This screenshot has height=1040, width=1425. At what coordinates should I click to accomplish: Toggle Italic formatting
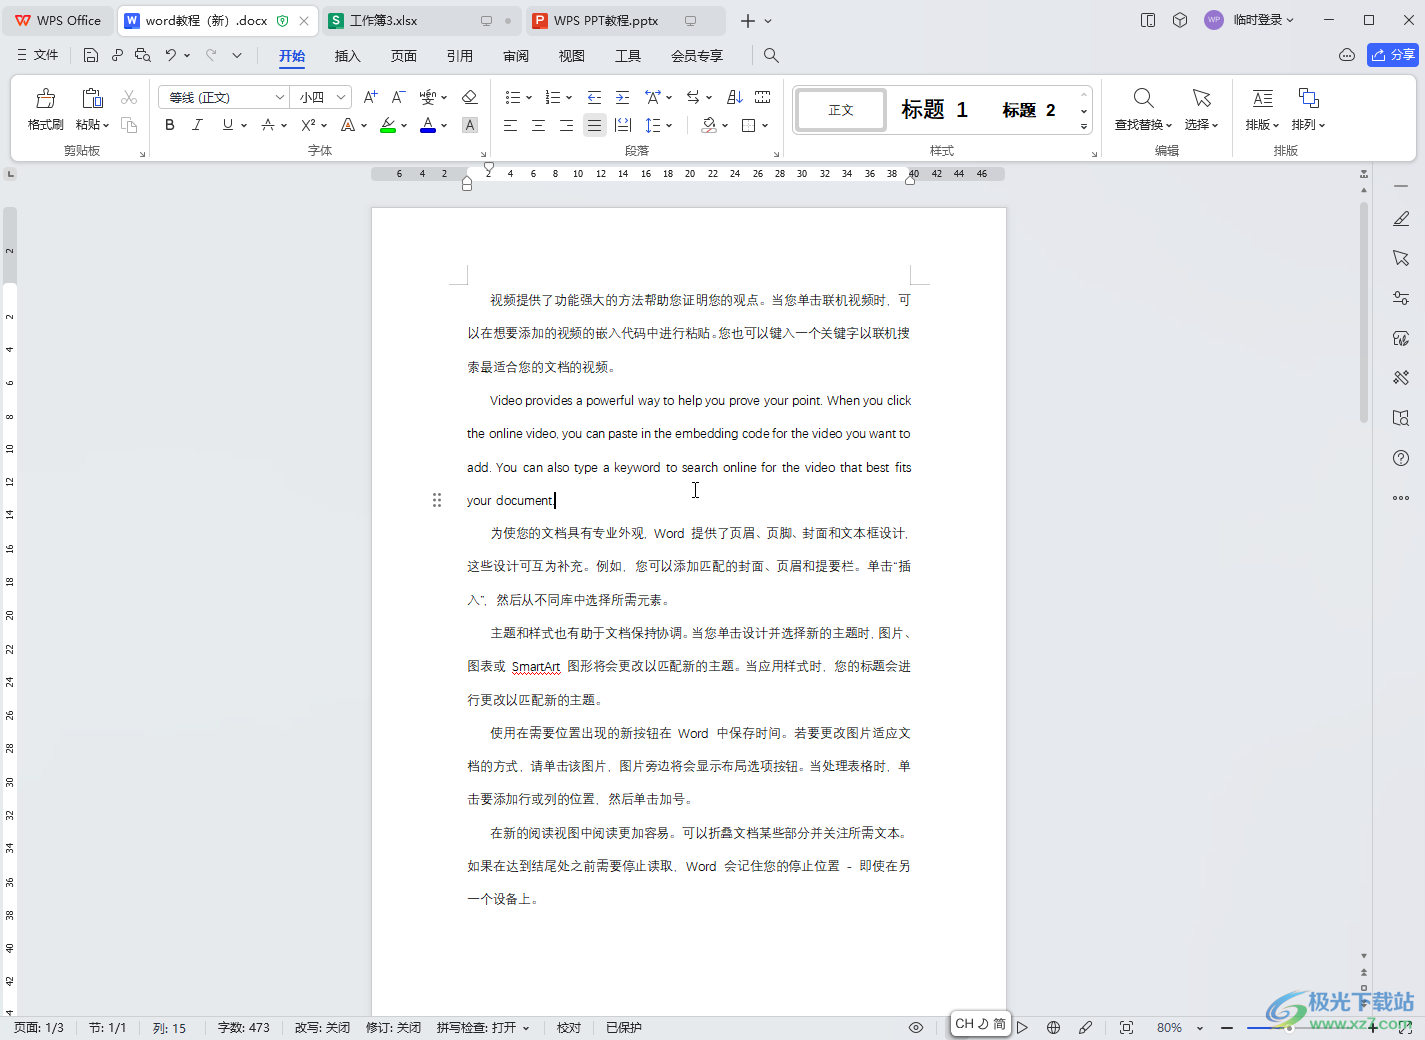click(x=198, y=125)
